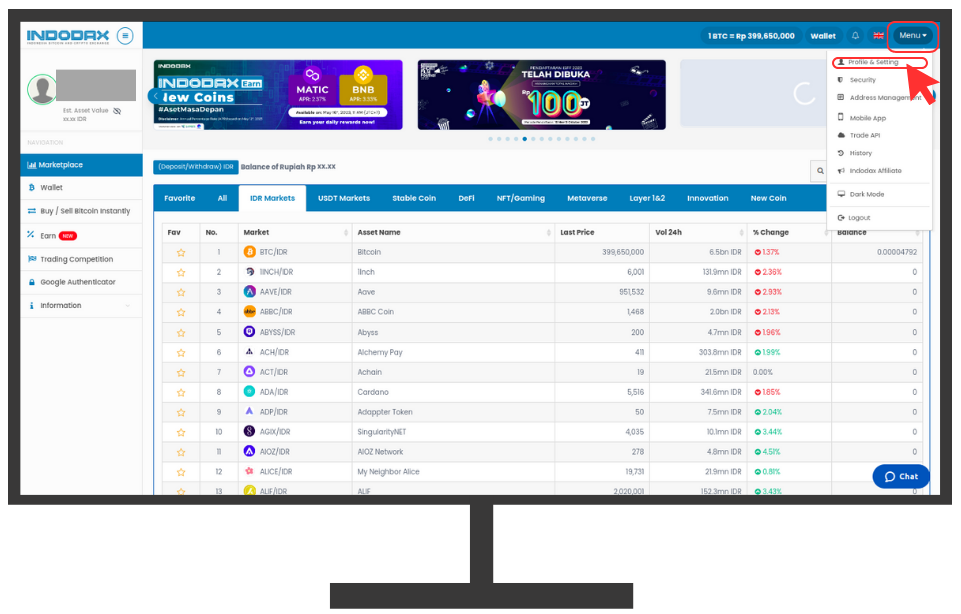Click the market search magnifier icon
This screenshot has width=961, height=614.
(x=820, y=171)
